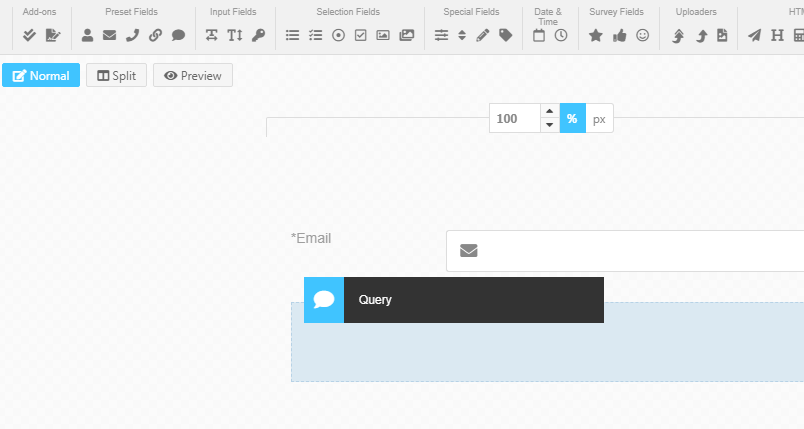Insert a select list field
Viewport: 804px width, 429px height.
(292, 35)
